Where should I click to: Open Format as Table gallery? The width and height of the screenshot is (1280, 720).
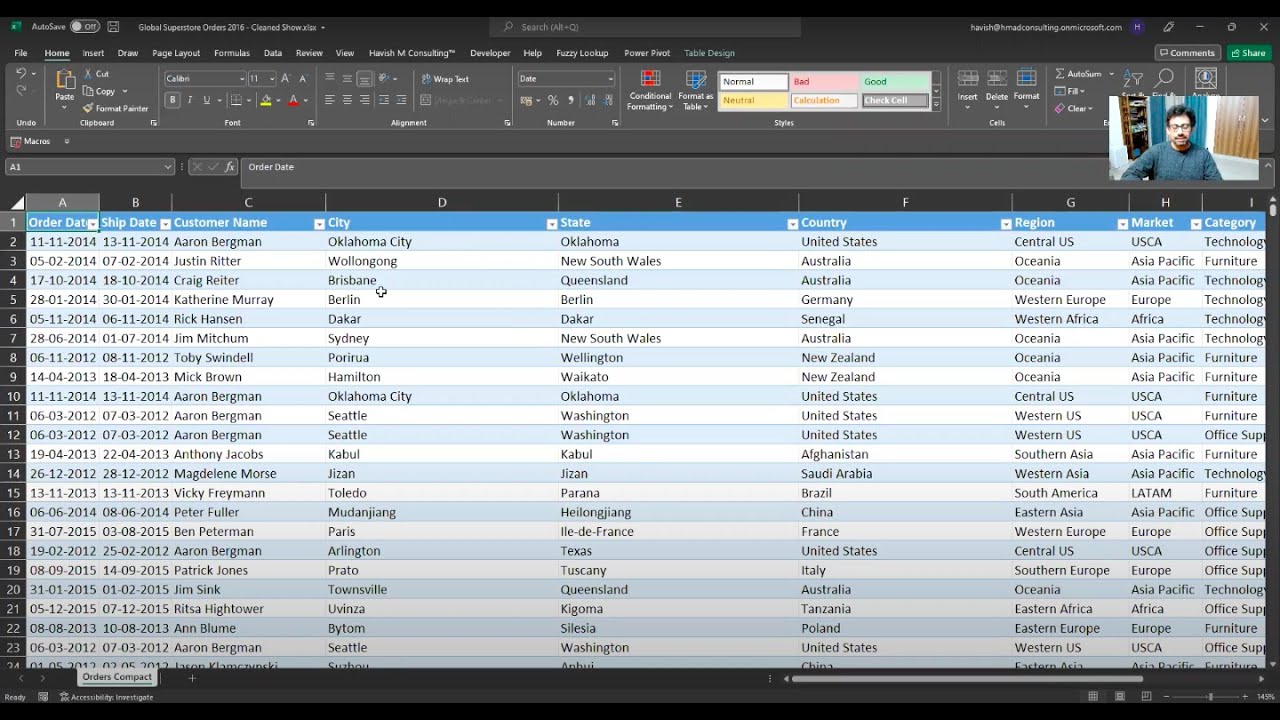tap(695, 91)
